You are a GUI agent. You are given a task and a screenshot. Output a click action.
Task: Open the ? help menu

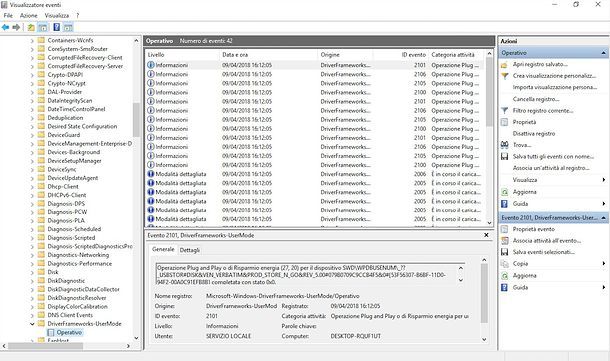pos(77,16)
